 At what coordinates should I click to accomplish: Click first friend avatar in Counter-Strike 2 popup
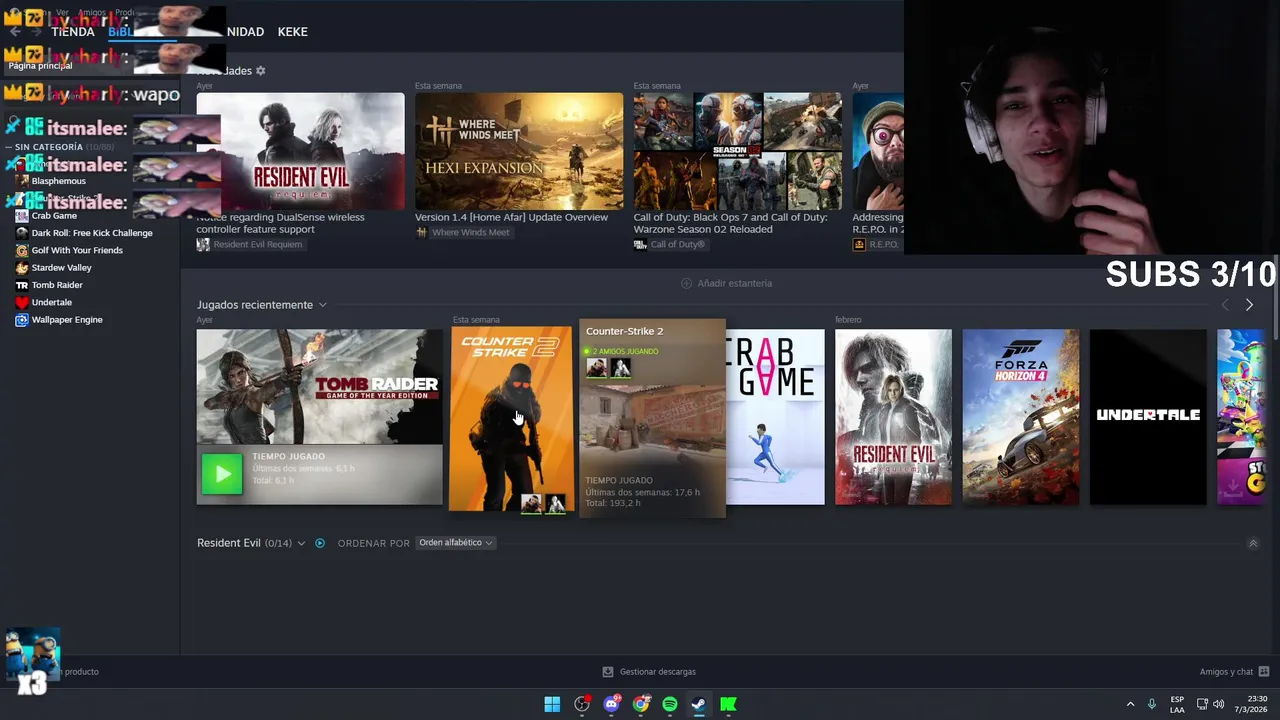[597, 367]
